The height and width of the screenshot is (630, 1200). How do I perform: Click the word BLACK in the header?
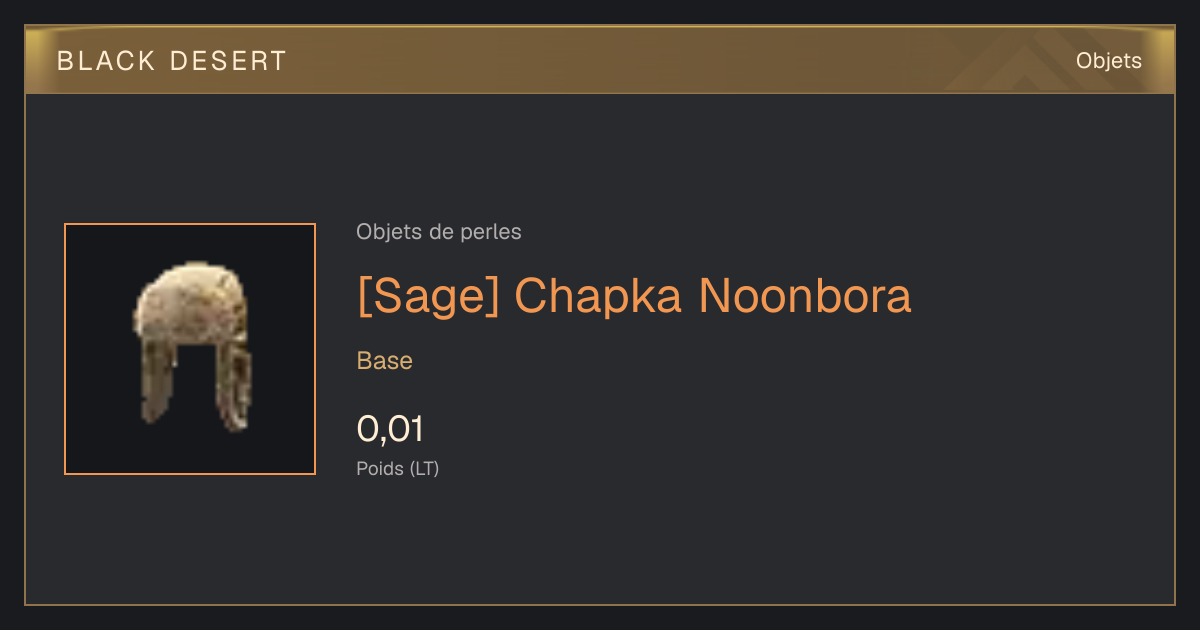point(107,61)
